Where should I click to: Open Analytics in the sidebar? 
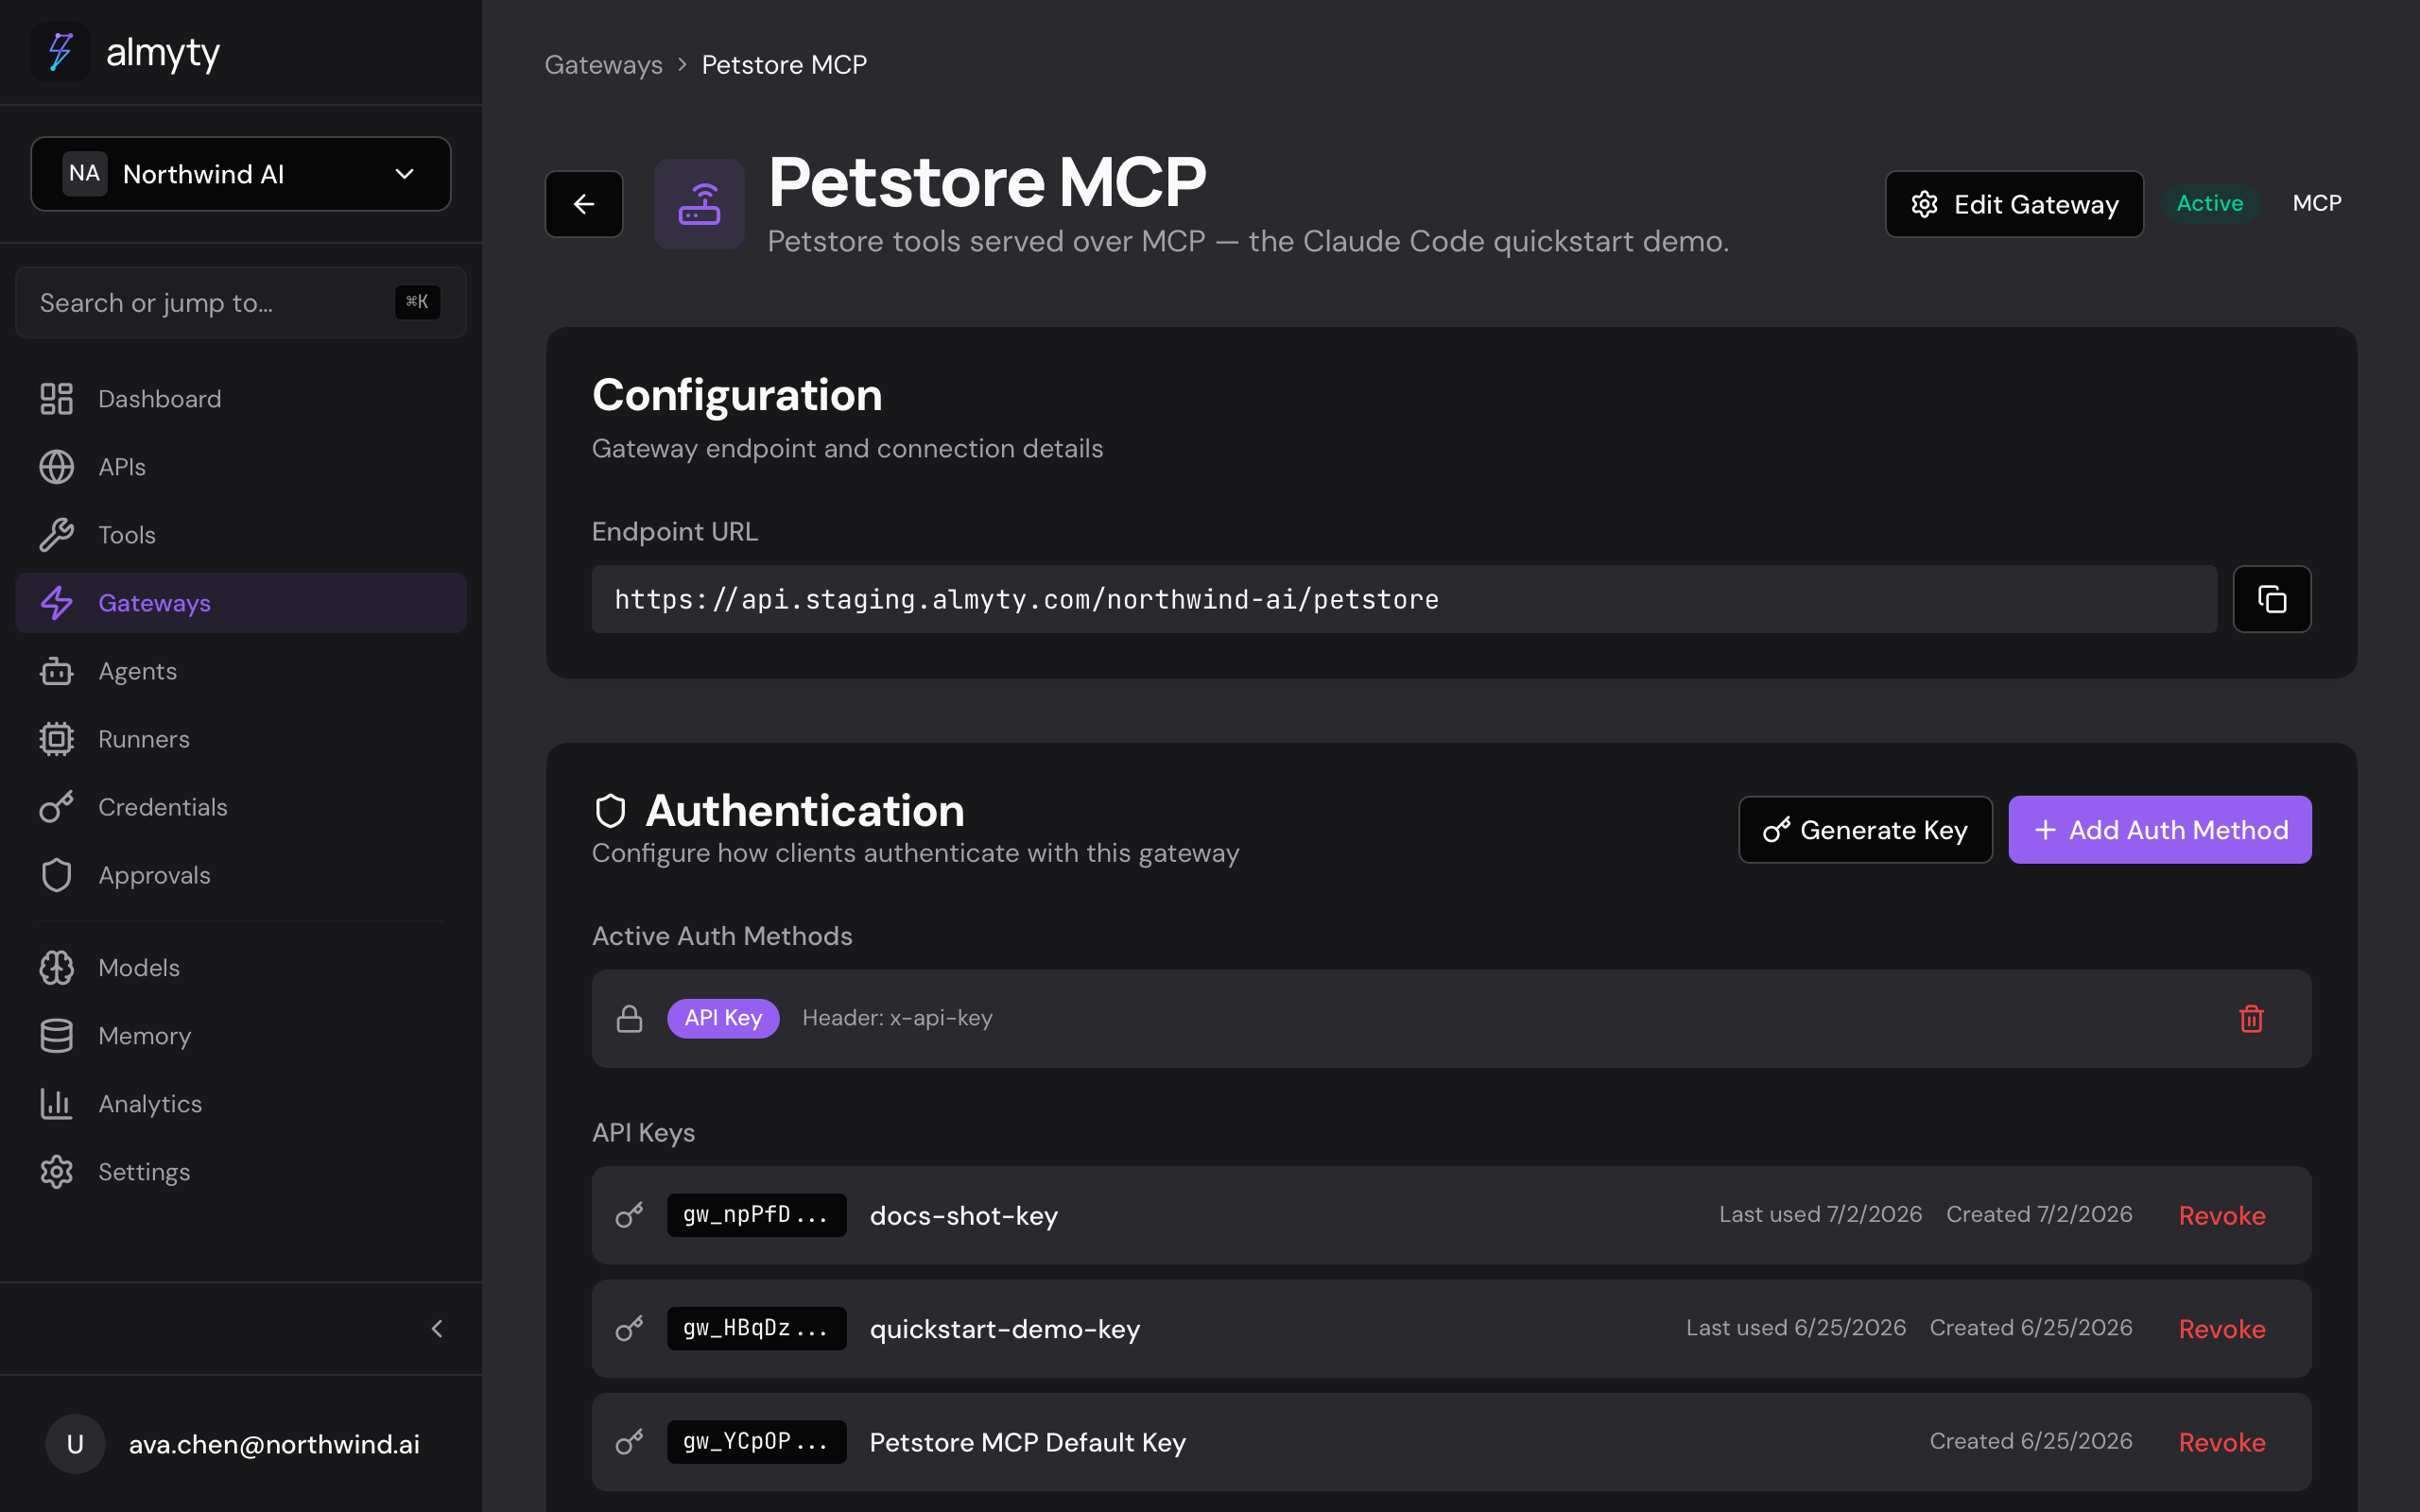point(241,1104)
